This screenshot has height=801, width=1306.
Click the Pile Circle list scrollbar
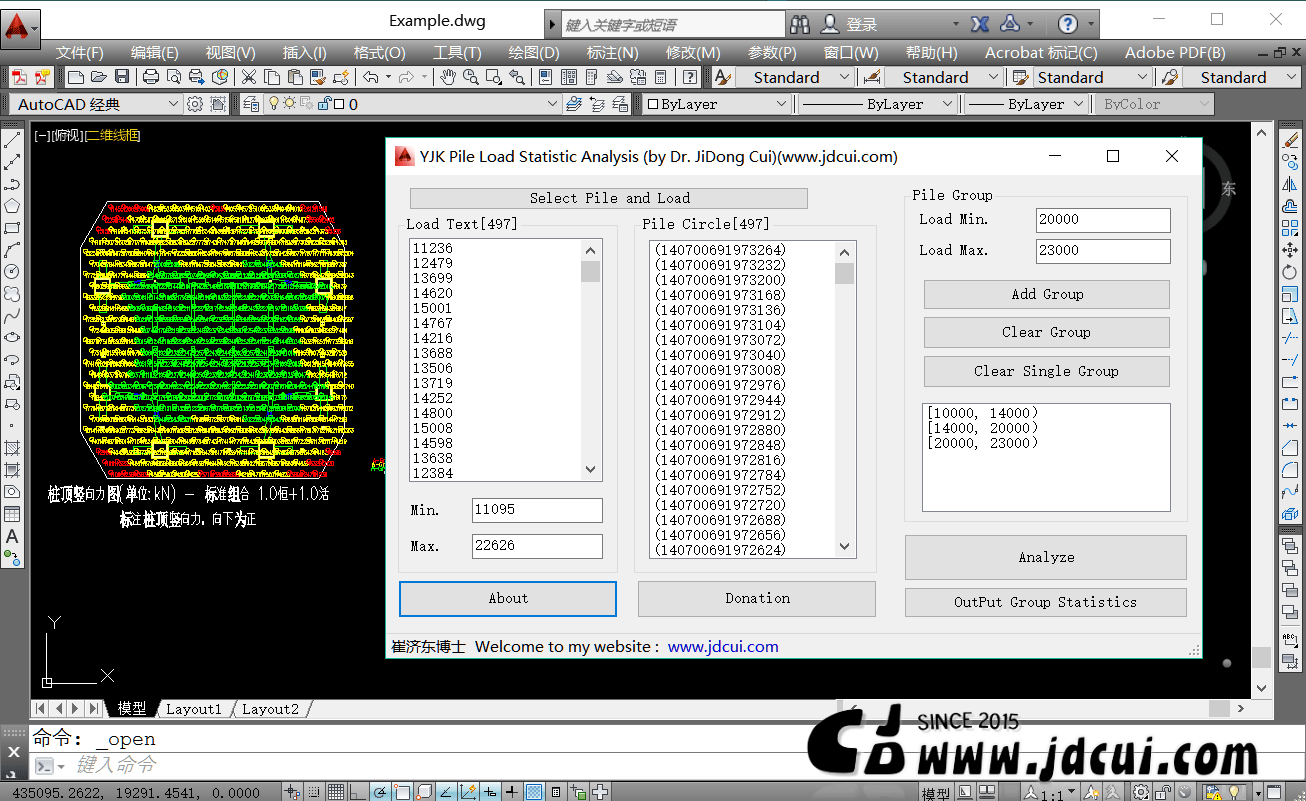(845, 399)
